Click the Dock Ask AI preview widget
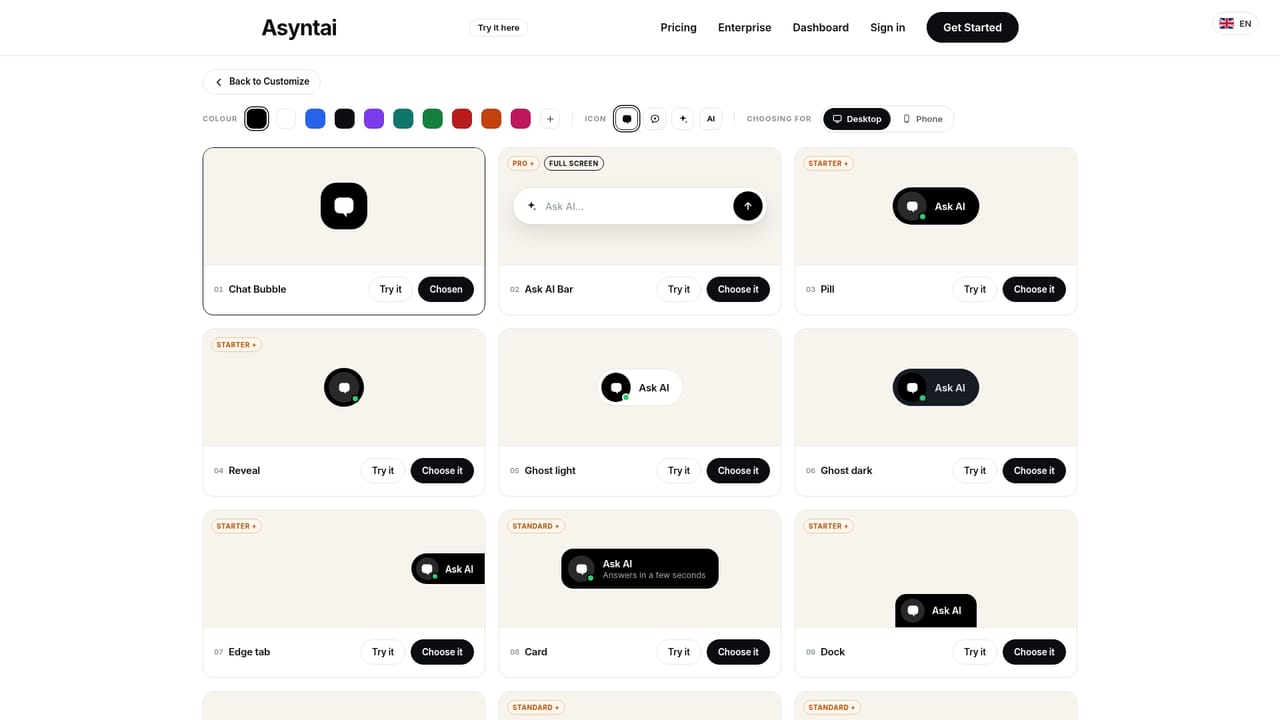This screenshot has width=1280, height=720. click(936, 610)
